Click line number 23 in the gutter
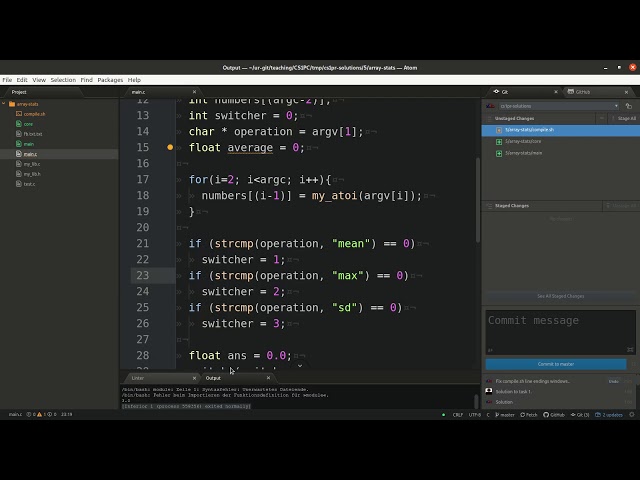The height and width of the screenshot is (480, 640). [x=142, y=276]
